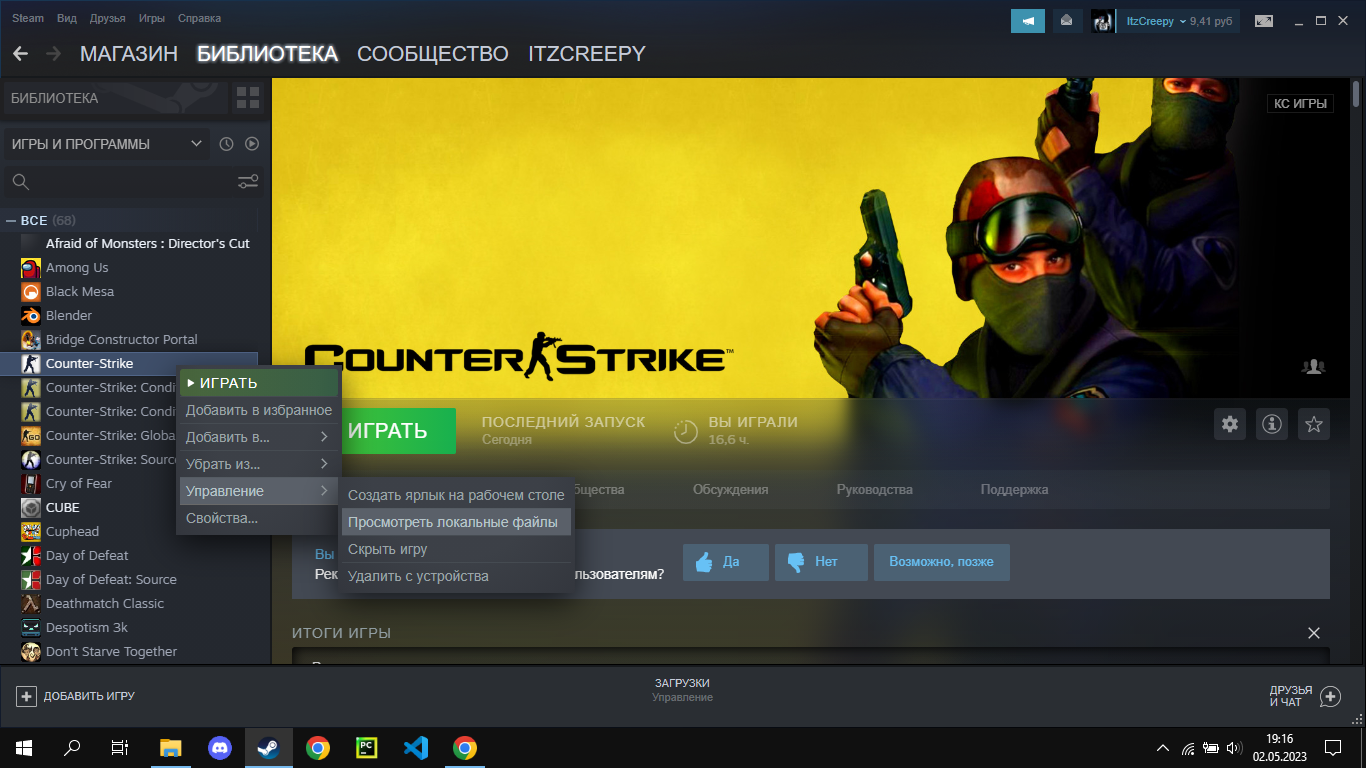This screenshot has width=1366, height=768.
Task: Click ИГРАТЬ in the context menu
Action: coord(258,383)
